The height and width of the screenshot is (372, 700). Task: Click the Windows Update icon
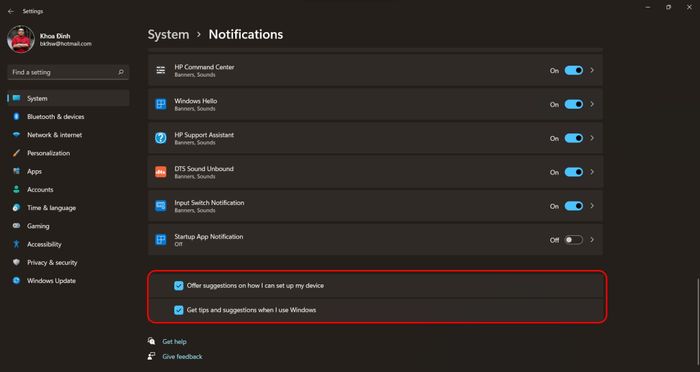pyautogui.click(x=17, y=281)
